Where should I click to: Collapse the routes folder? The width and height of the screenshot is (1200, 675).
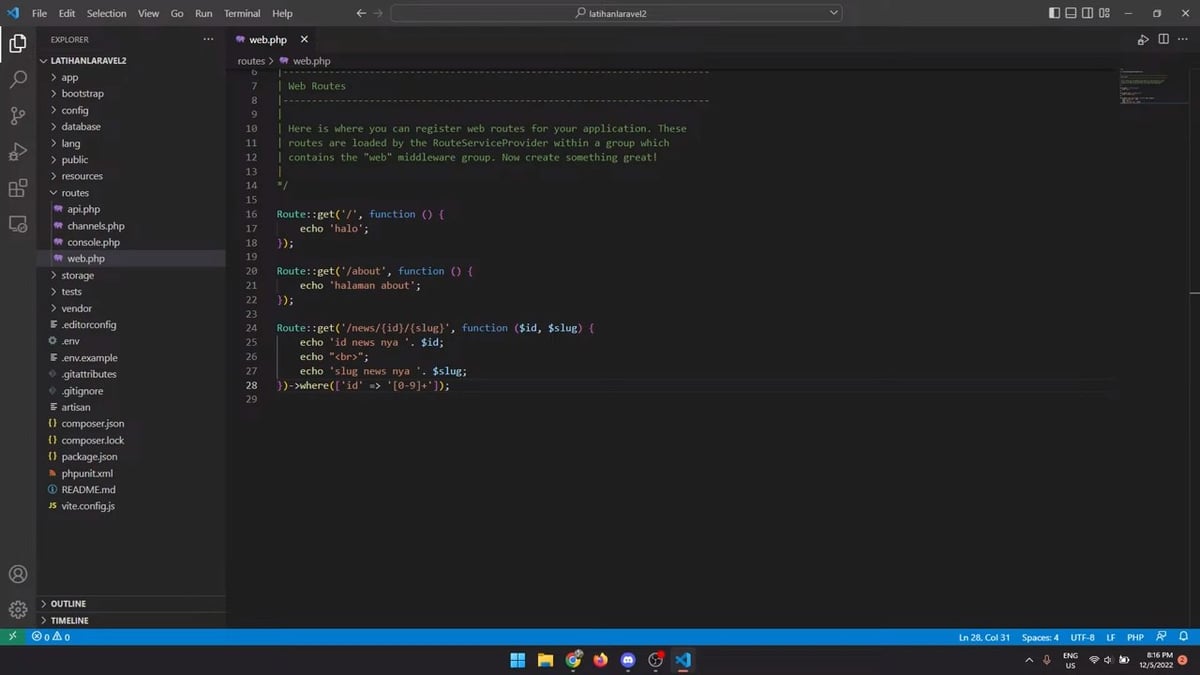pyautogui.click(x=75, y=193)
